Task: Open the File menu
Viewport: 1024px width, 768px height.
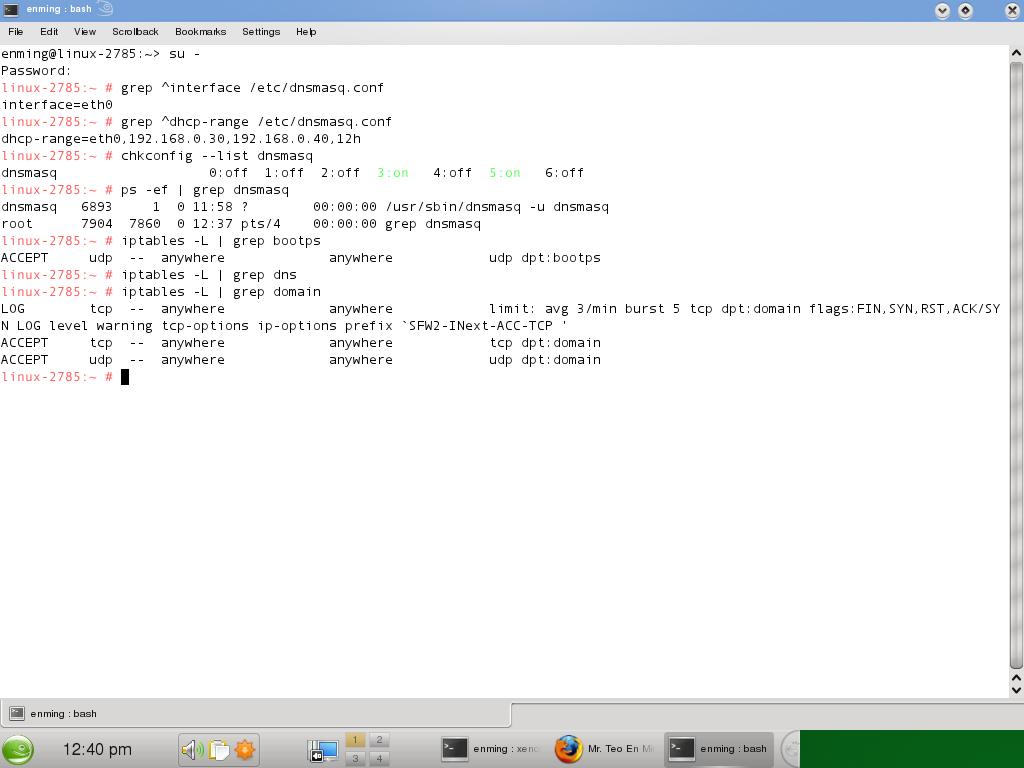Action: [16, 31]
